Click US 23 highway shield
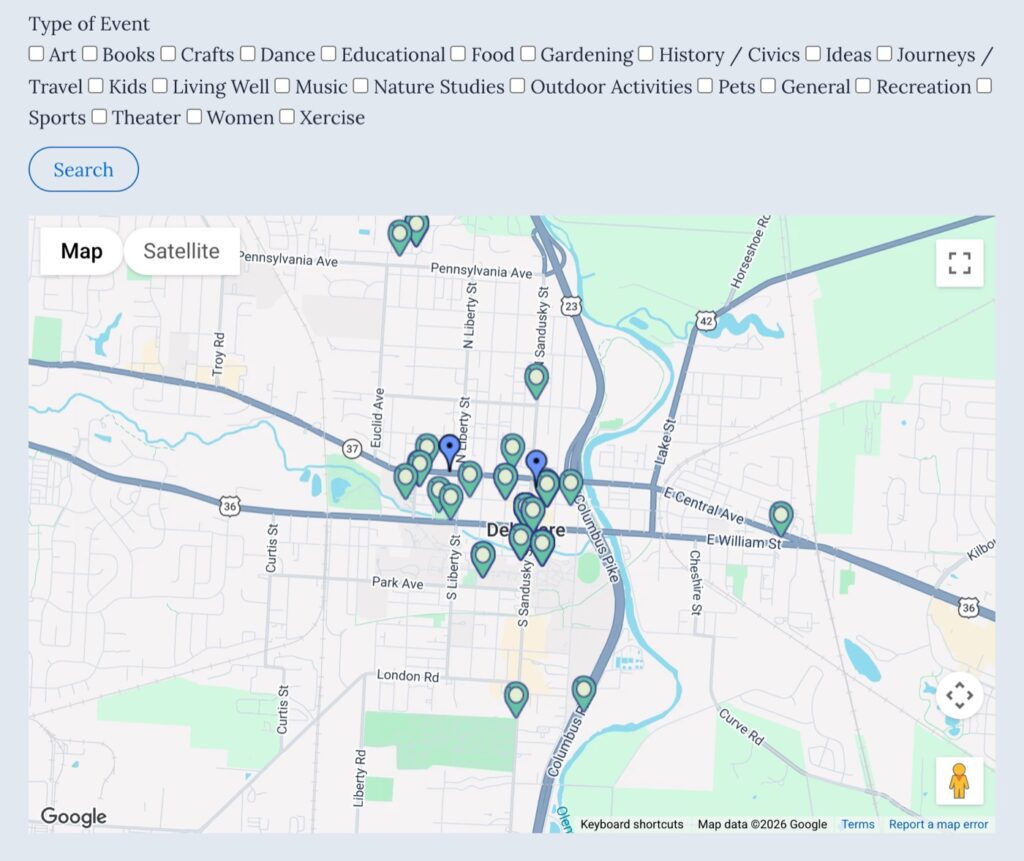Screen dimensions: 1024x861 point(571,306)
